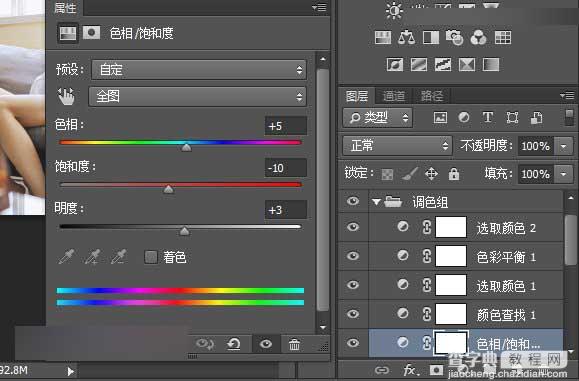Viewport: 579px width, 381px height.
Task: Open the 属性 panel flyout menu
Action: 319,7
